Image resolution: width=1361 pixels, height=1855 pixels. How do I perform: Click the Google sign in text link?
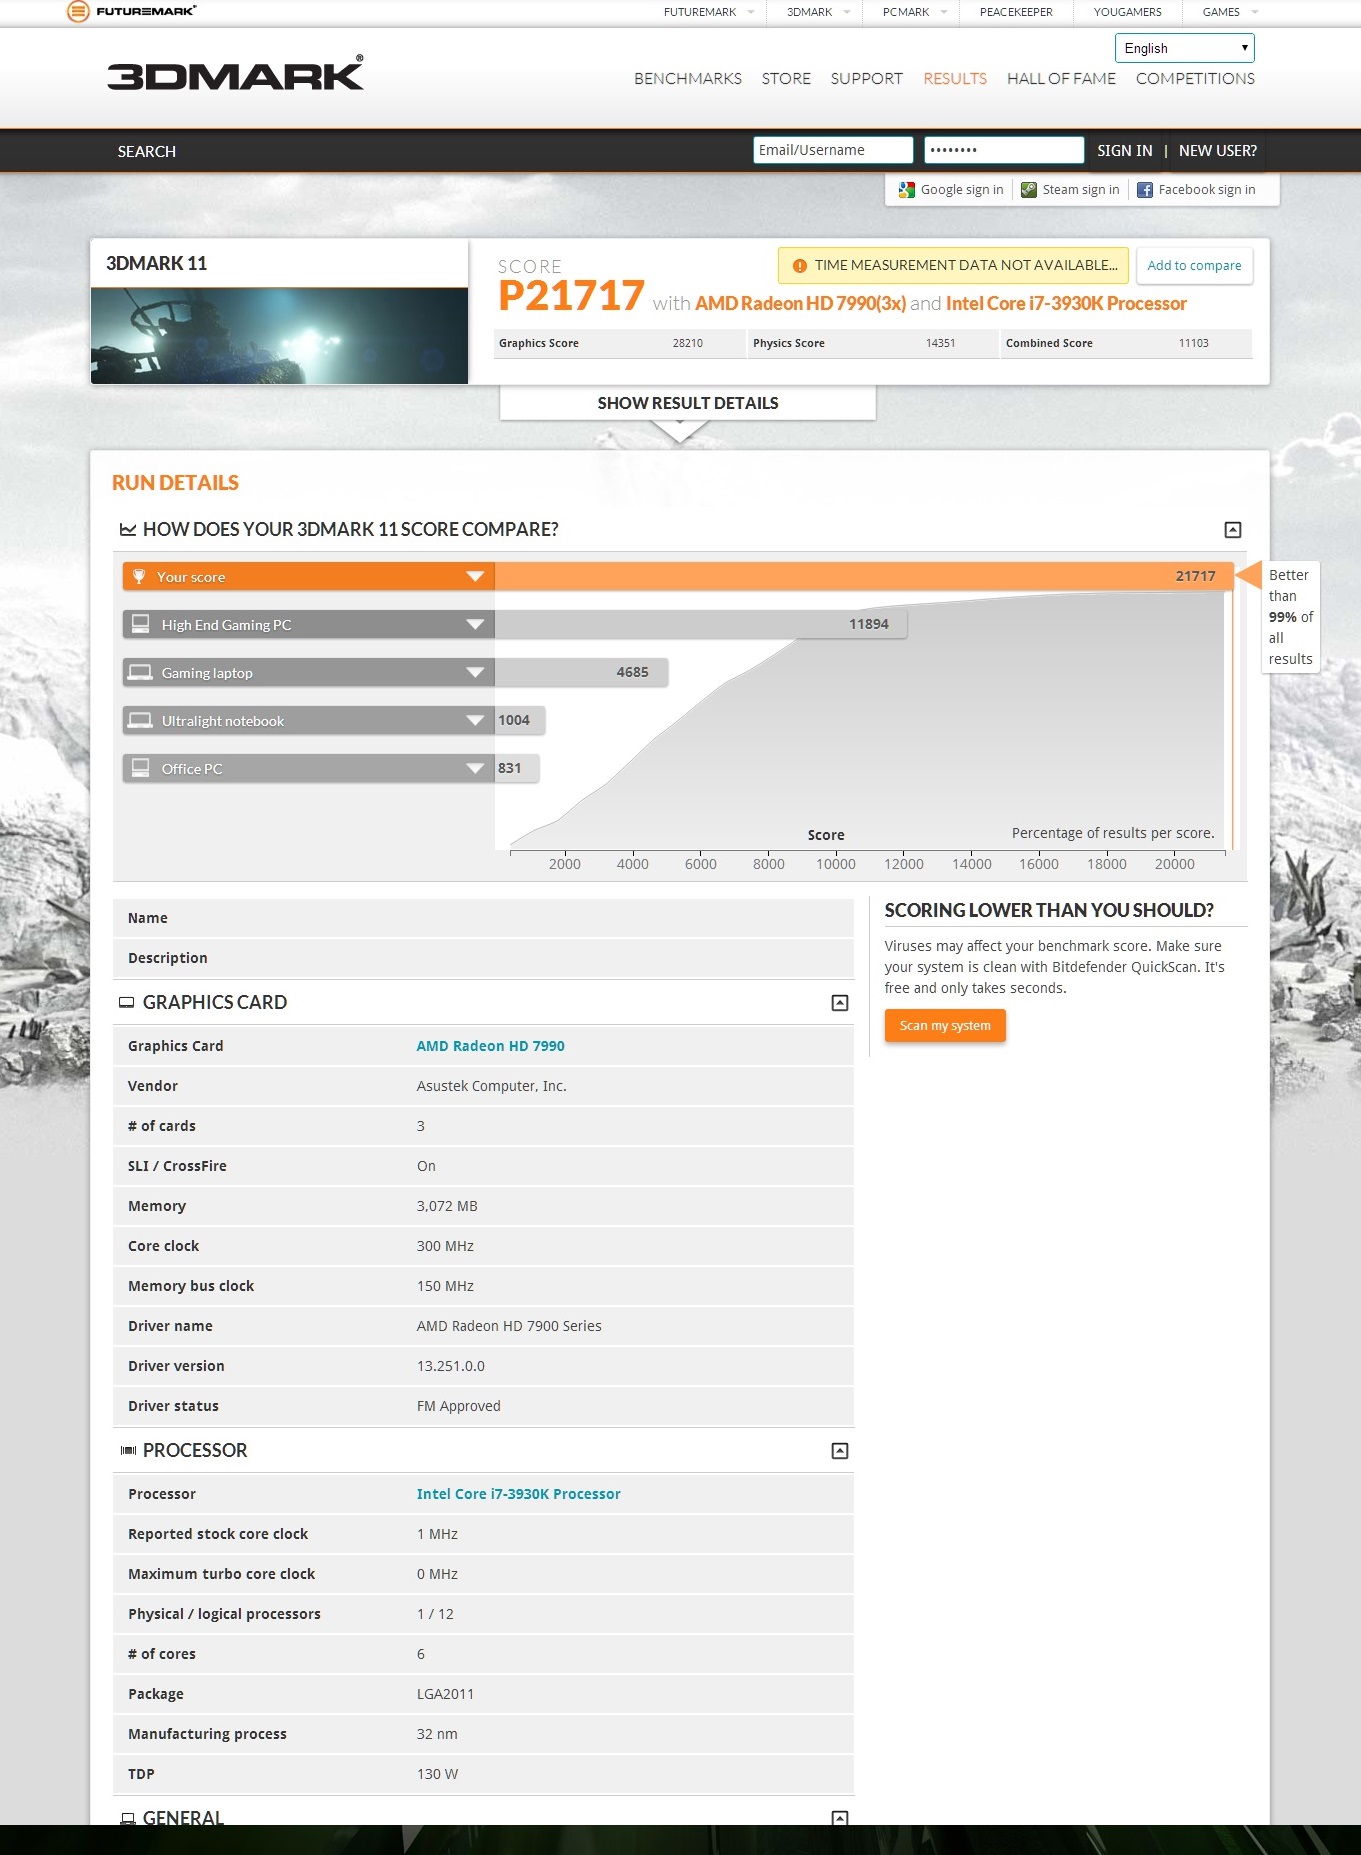[x=962, y=190]
